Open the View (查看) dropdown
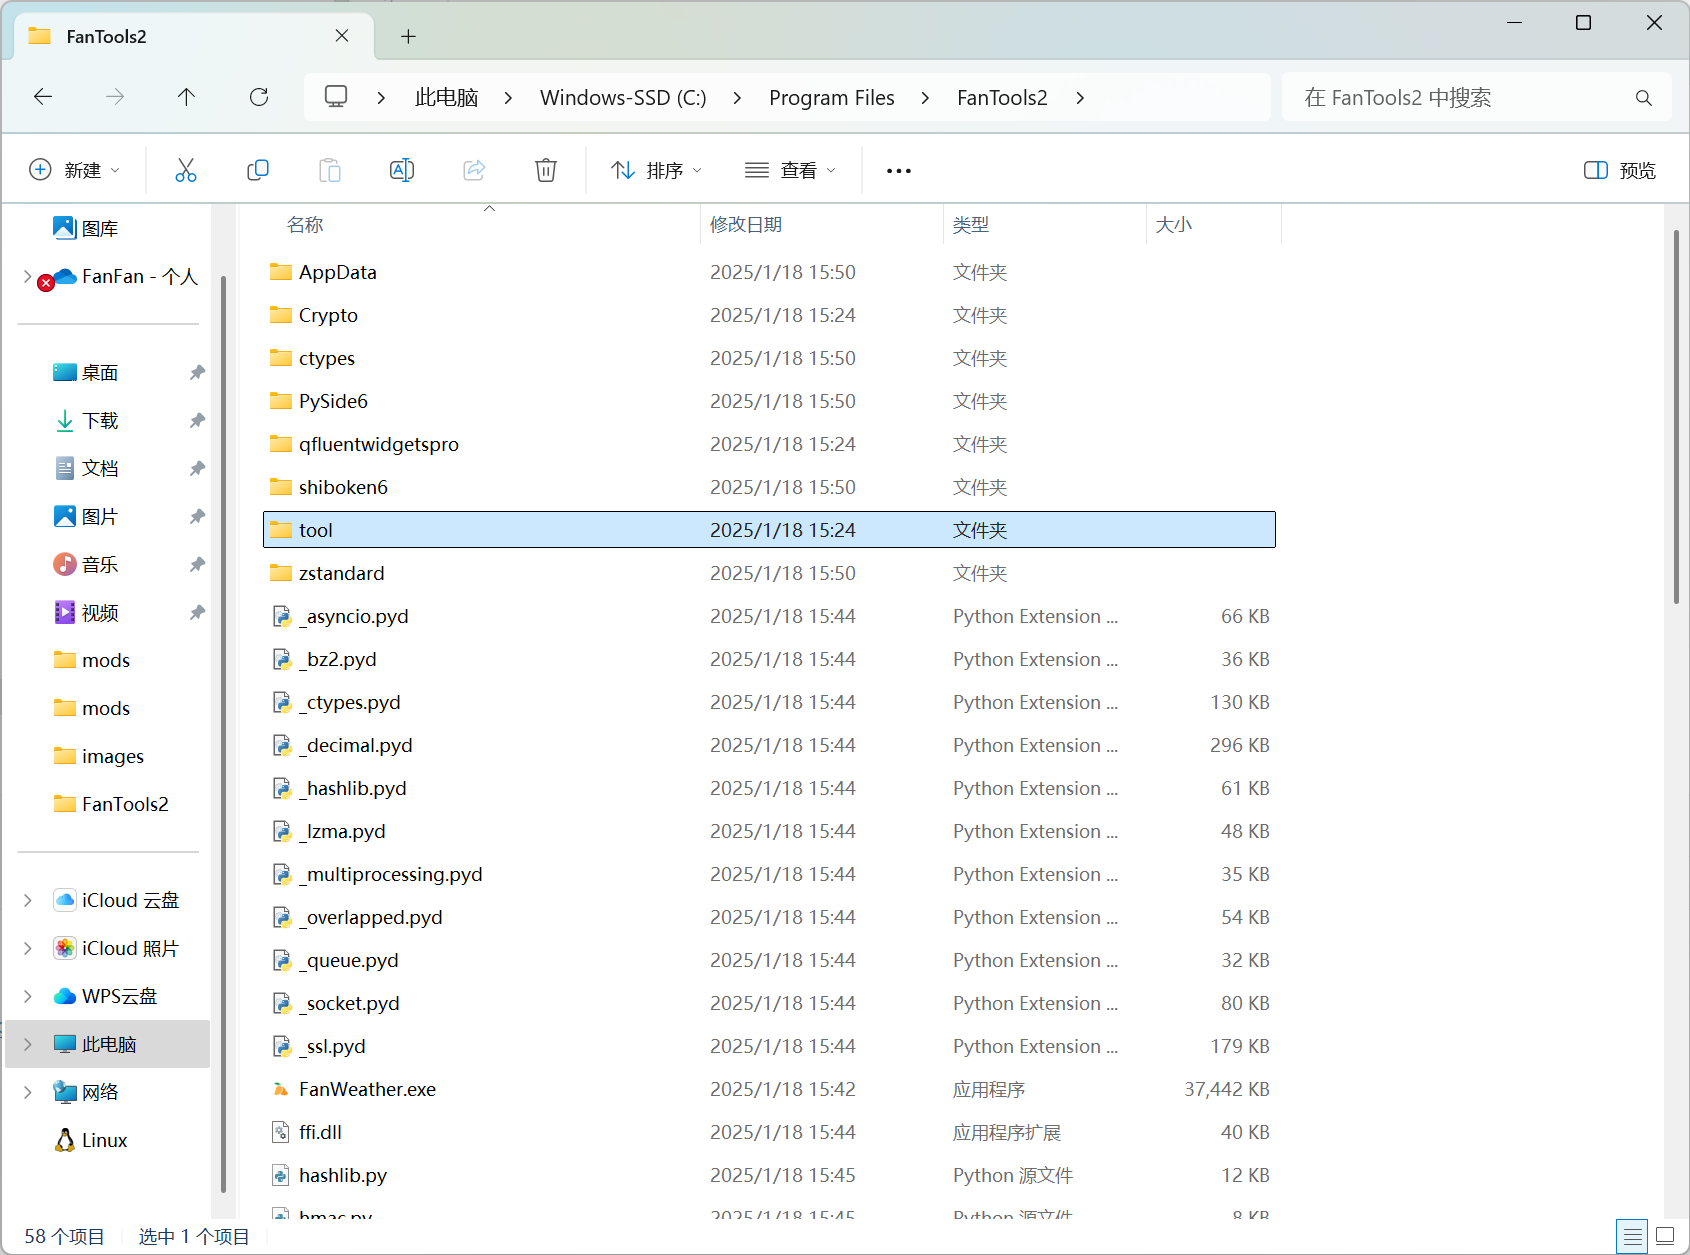The height and width of the screenshot is (1255, 1690). coord(791,171)
